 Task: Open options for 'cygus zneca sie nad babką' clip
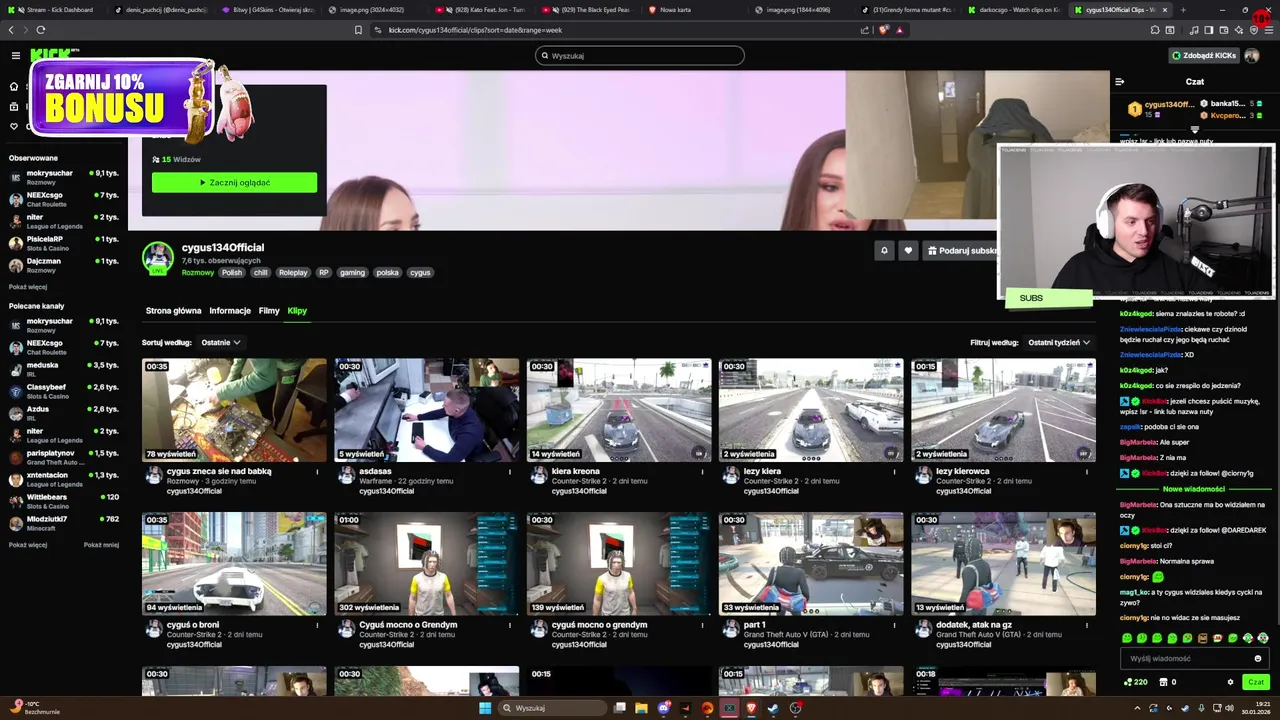tap(317, 472)
